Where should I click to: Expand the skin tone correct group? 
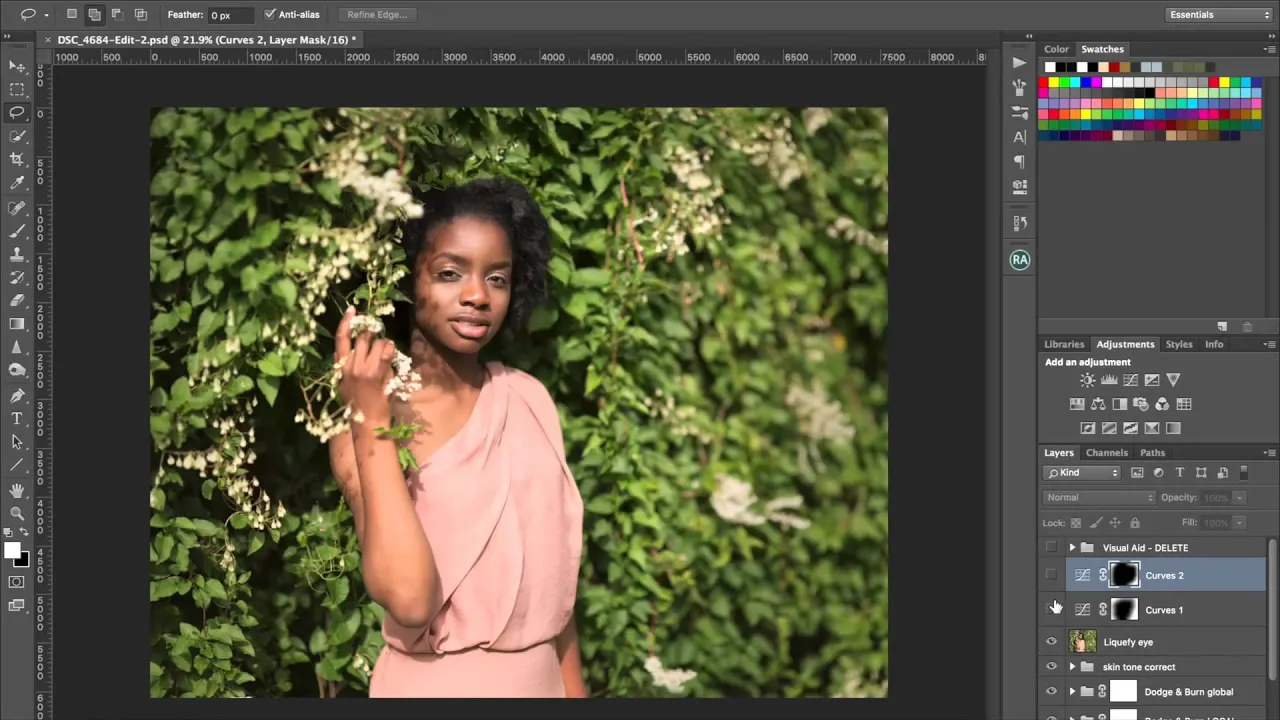tap(1072, 667)
